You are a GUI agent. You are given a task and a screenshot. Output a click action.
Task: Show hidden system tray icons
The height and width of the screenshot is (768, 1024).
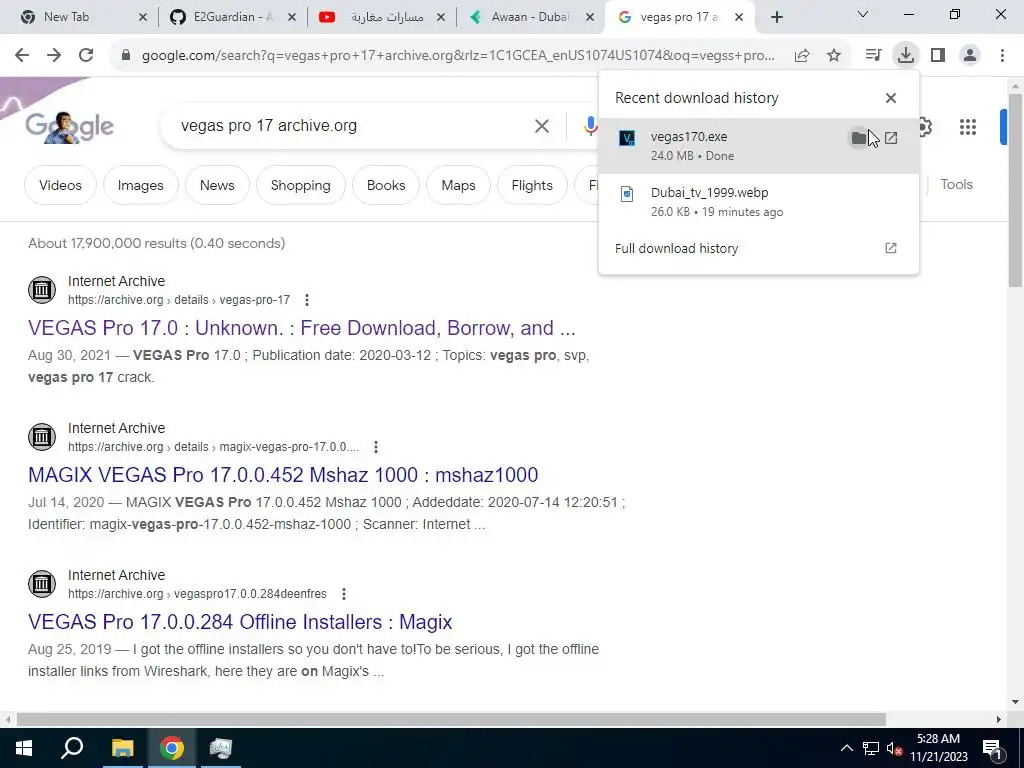point(846,748)
